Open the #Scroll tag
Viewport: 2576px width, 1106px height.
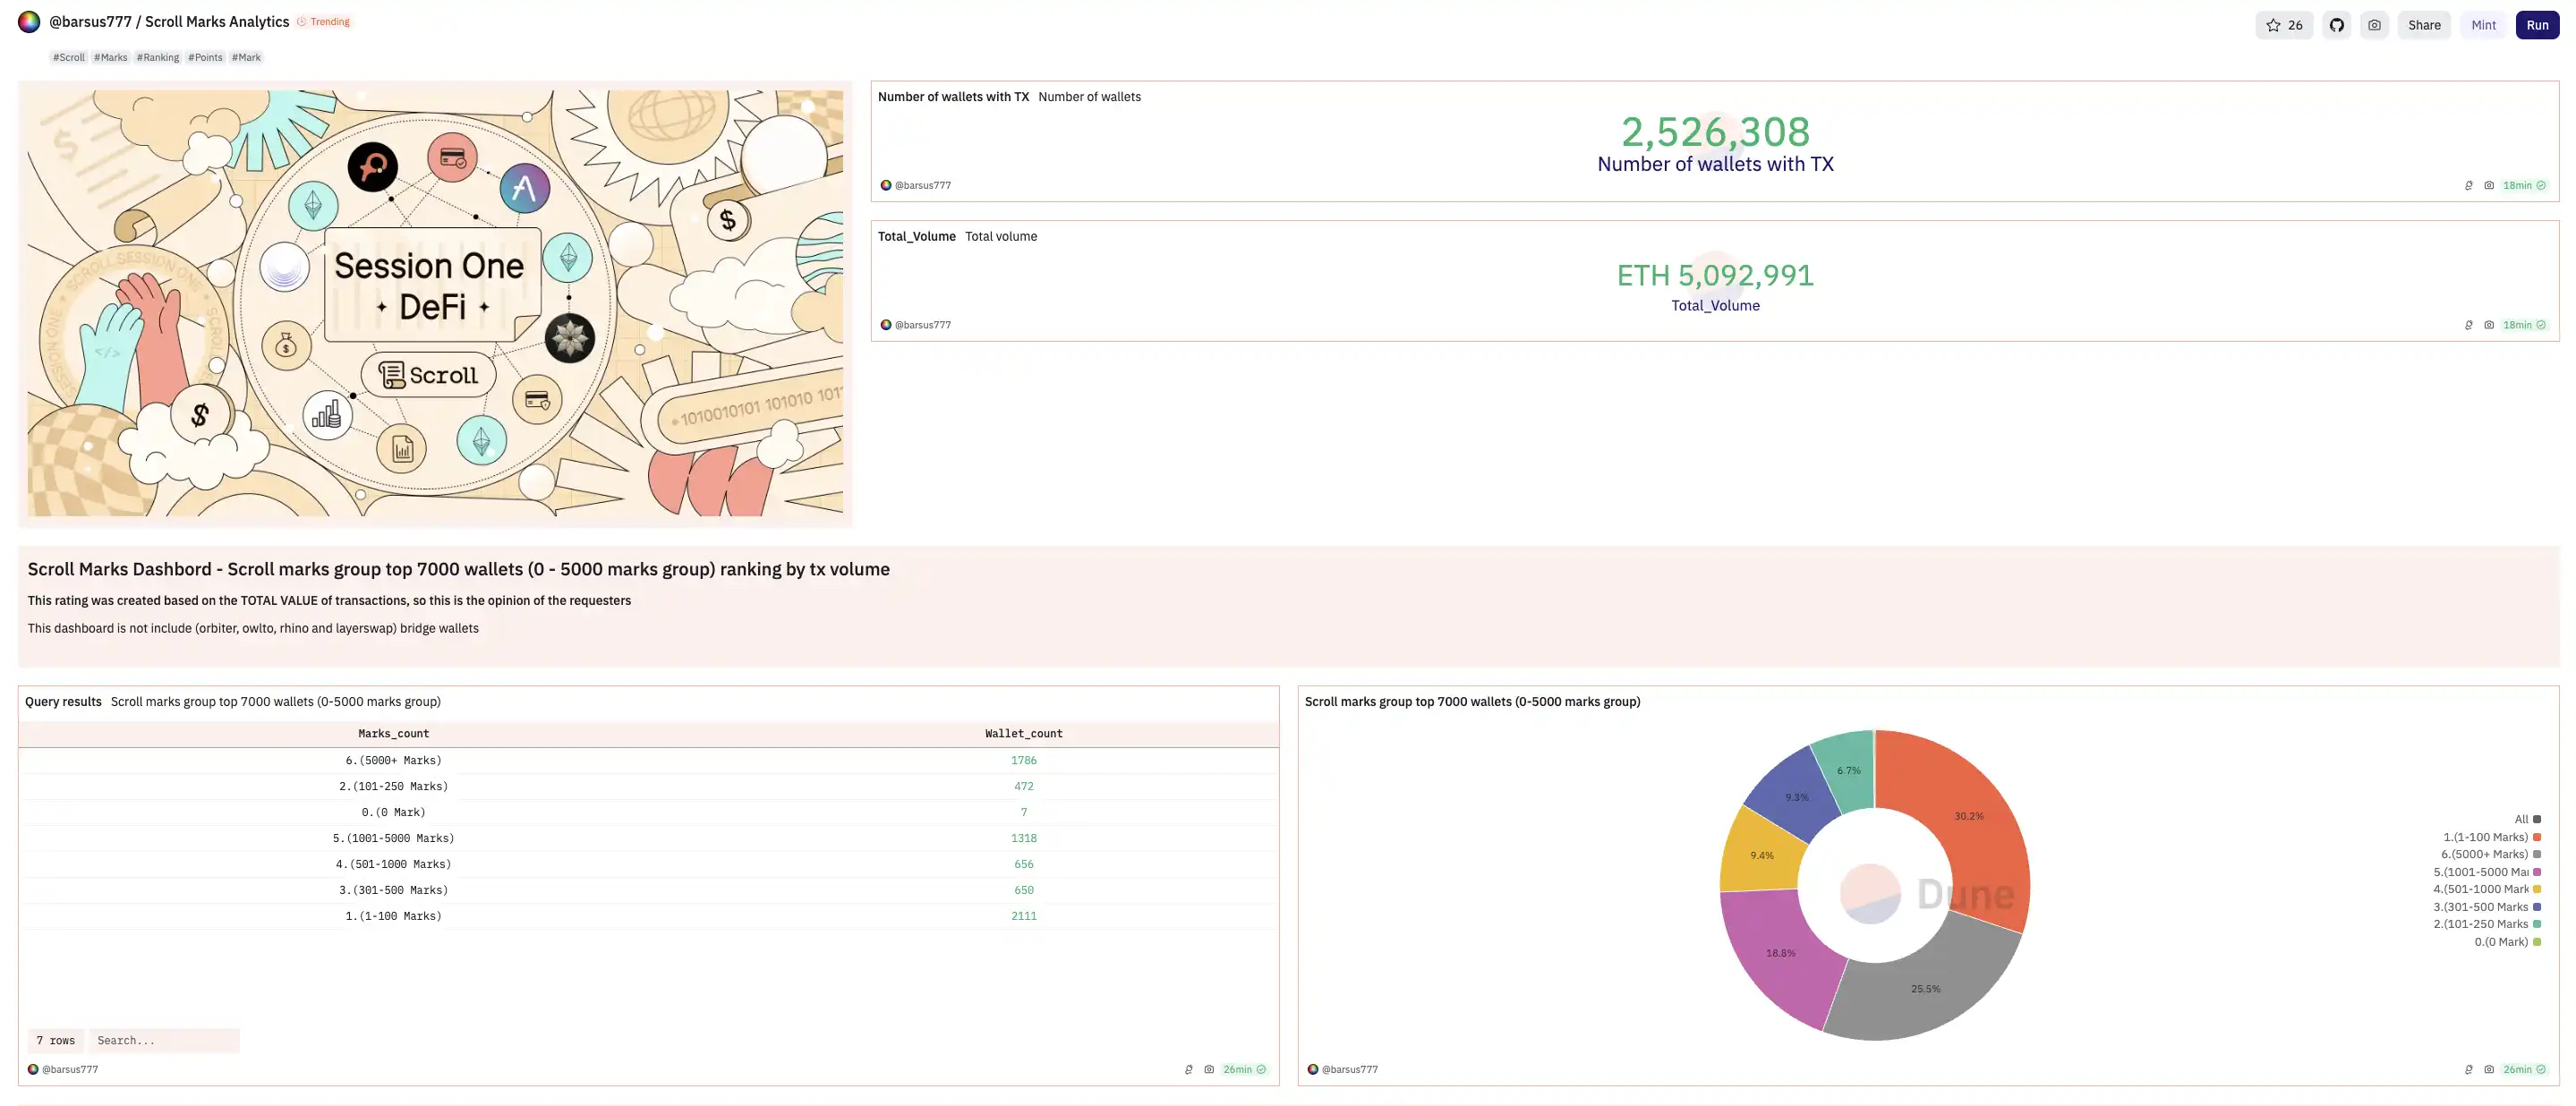pos(69,57)
